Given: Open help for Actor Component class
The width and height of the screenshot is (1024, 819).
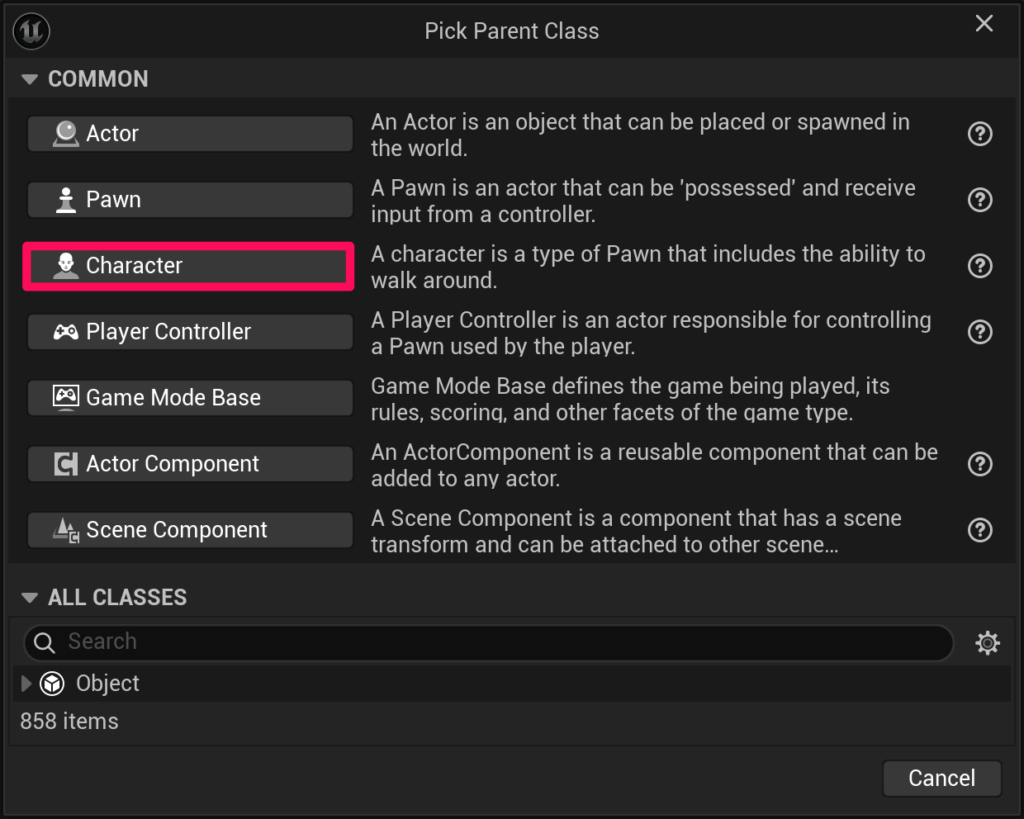Looking at the screenshot, I should 980,464.
